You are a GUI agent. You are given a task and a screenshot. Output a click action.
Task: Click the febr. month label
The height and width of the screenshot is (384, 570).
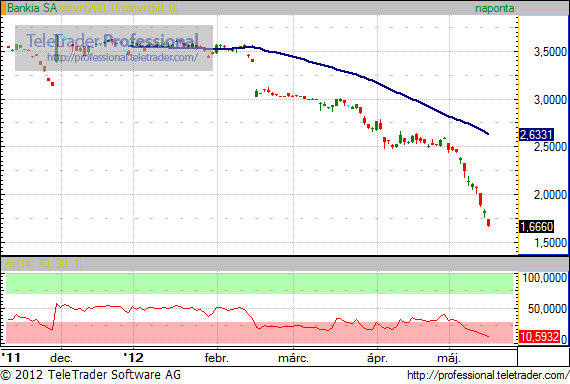[x=217, y=358]
